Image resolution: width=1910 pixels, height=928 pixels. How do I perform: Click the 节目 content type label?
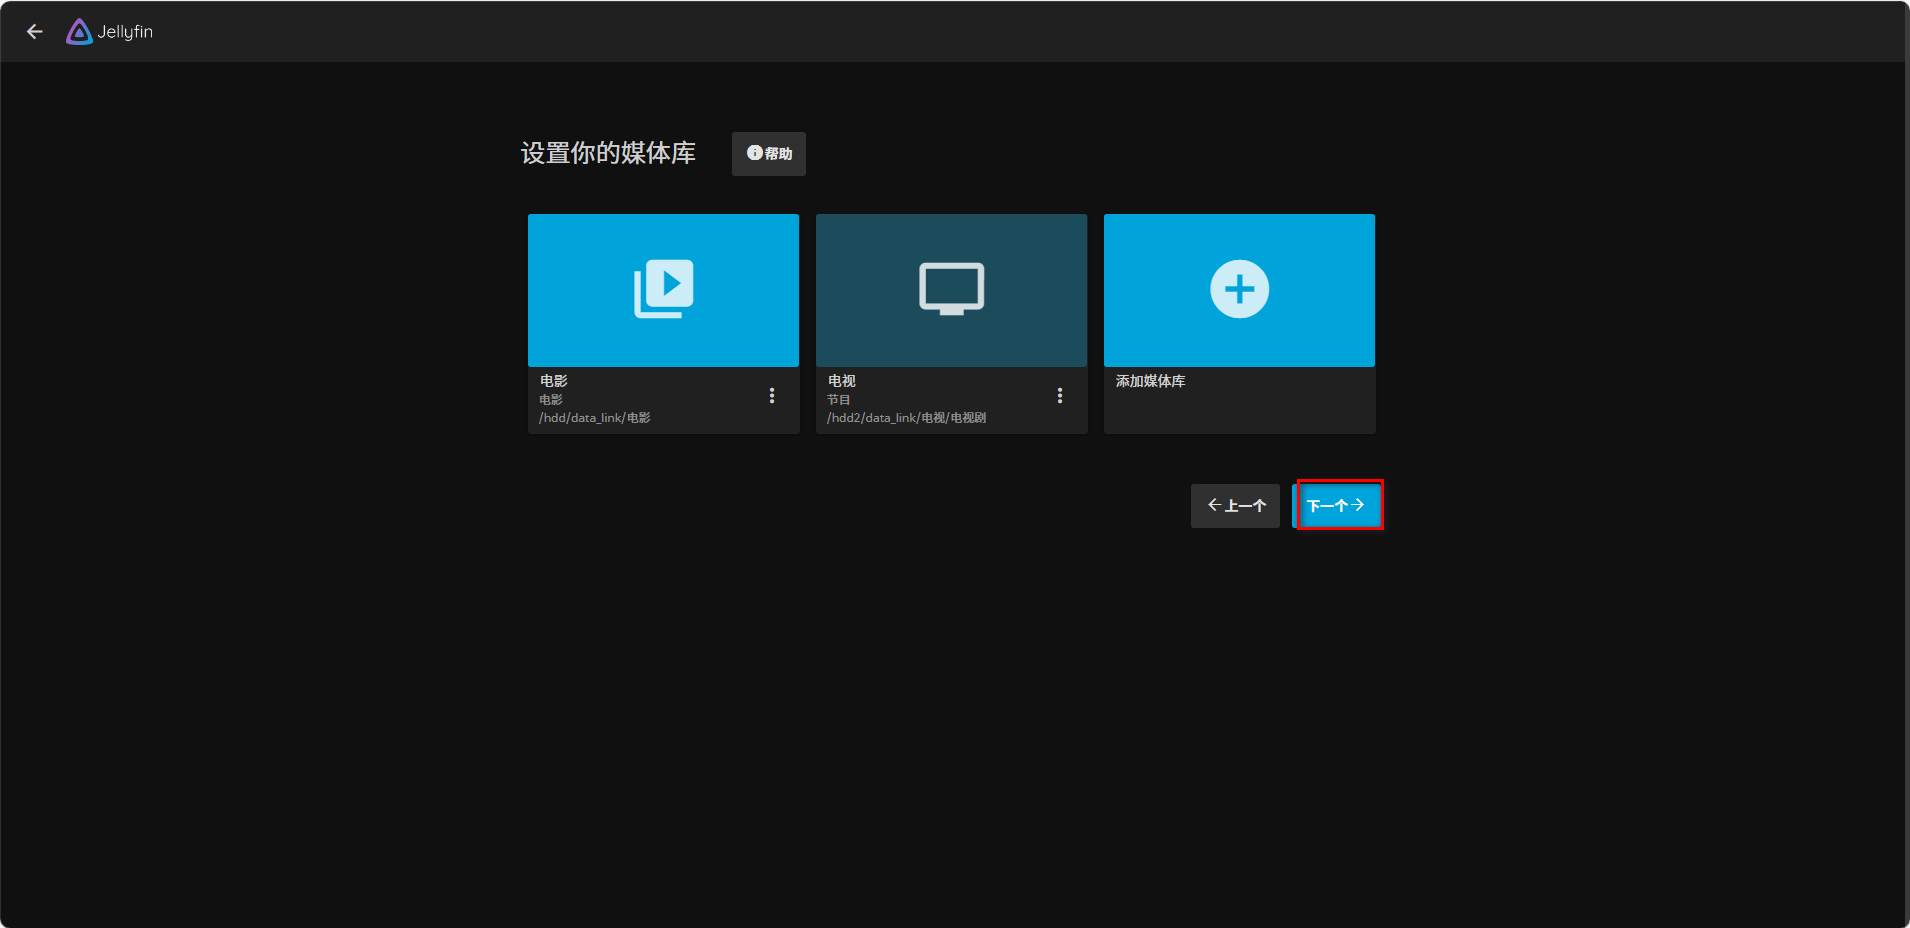(838, 400)
